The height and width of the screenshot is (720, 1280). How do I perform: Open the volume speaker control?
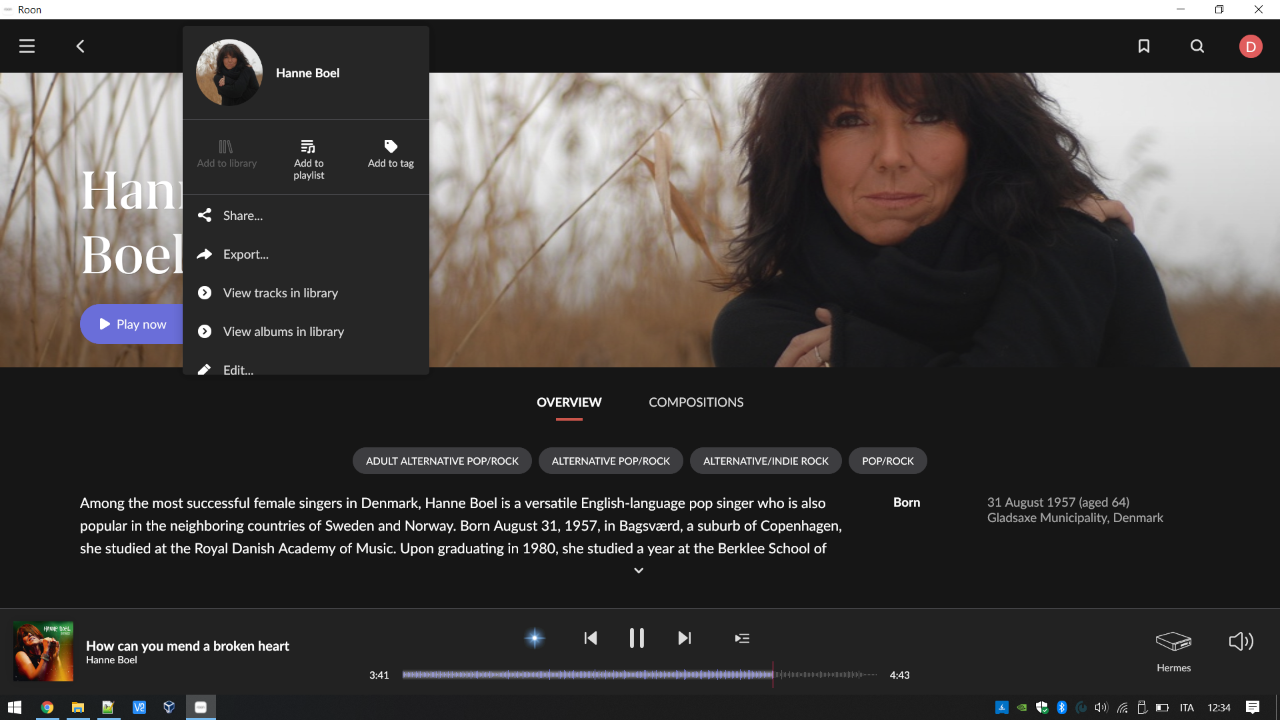pos(1241,641)
